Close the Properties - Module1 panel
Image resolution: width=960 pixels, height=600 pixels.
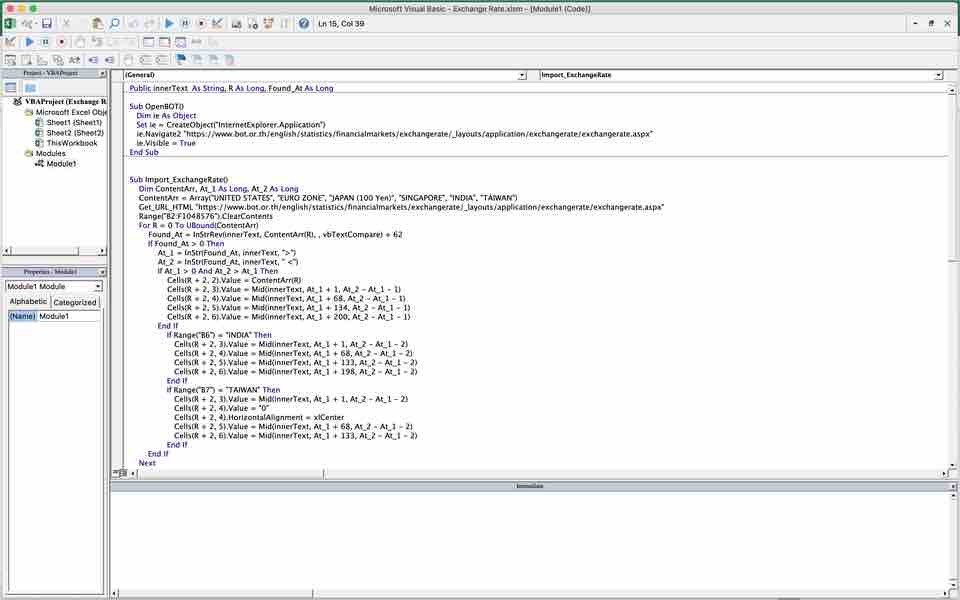point(102,272)
